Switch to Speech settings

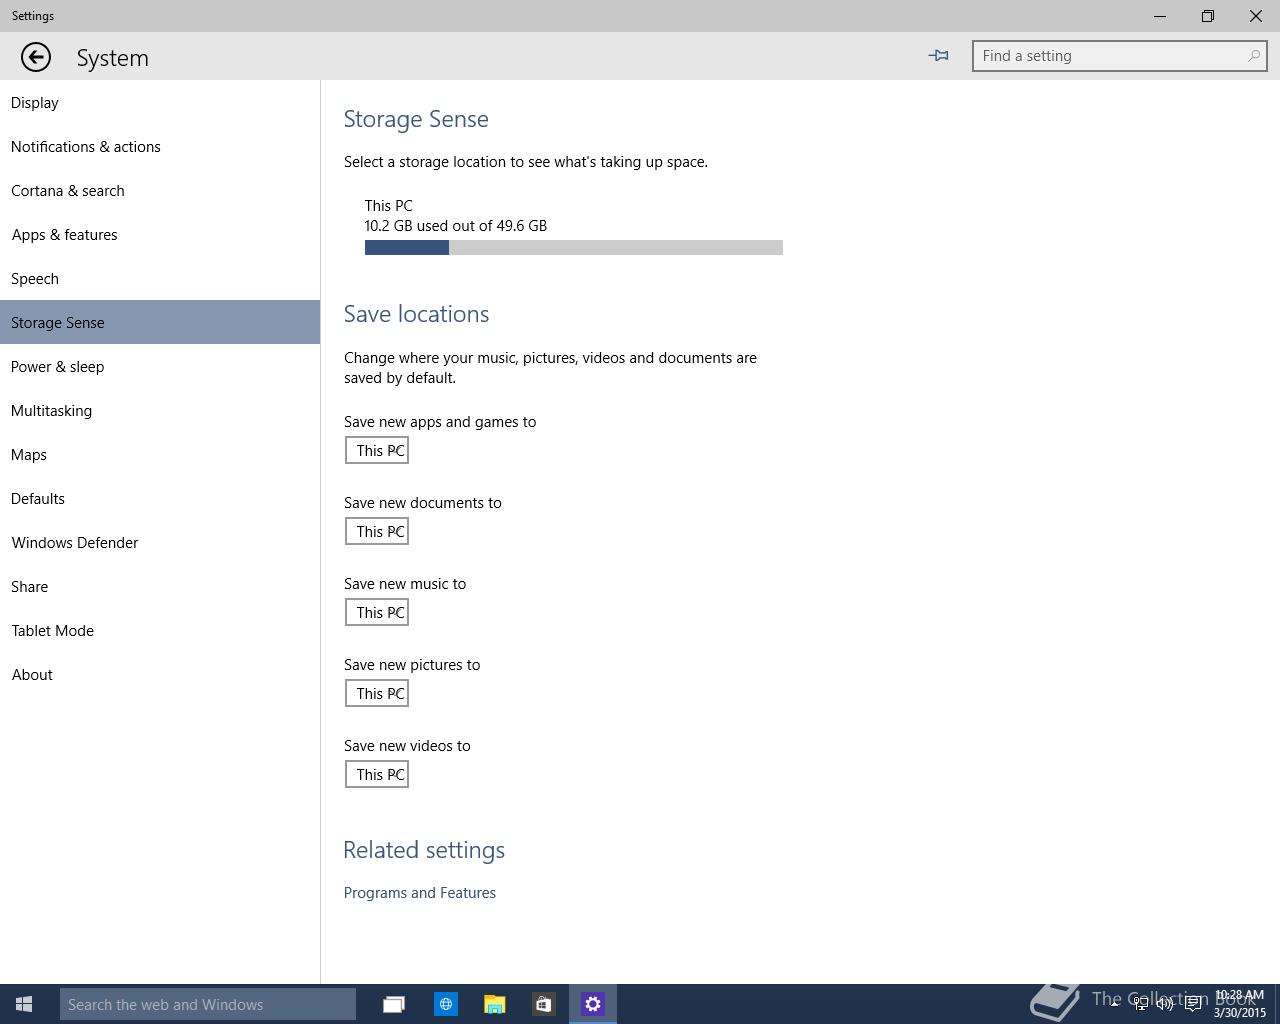coord(160,279)
